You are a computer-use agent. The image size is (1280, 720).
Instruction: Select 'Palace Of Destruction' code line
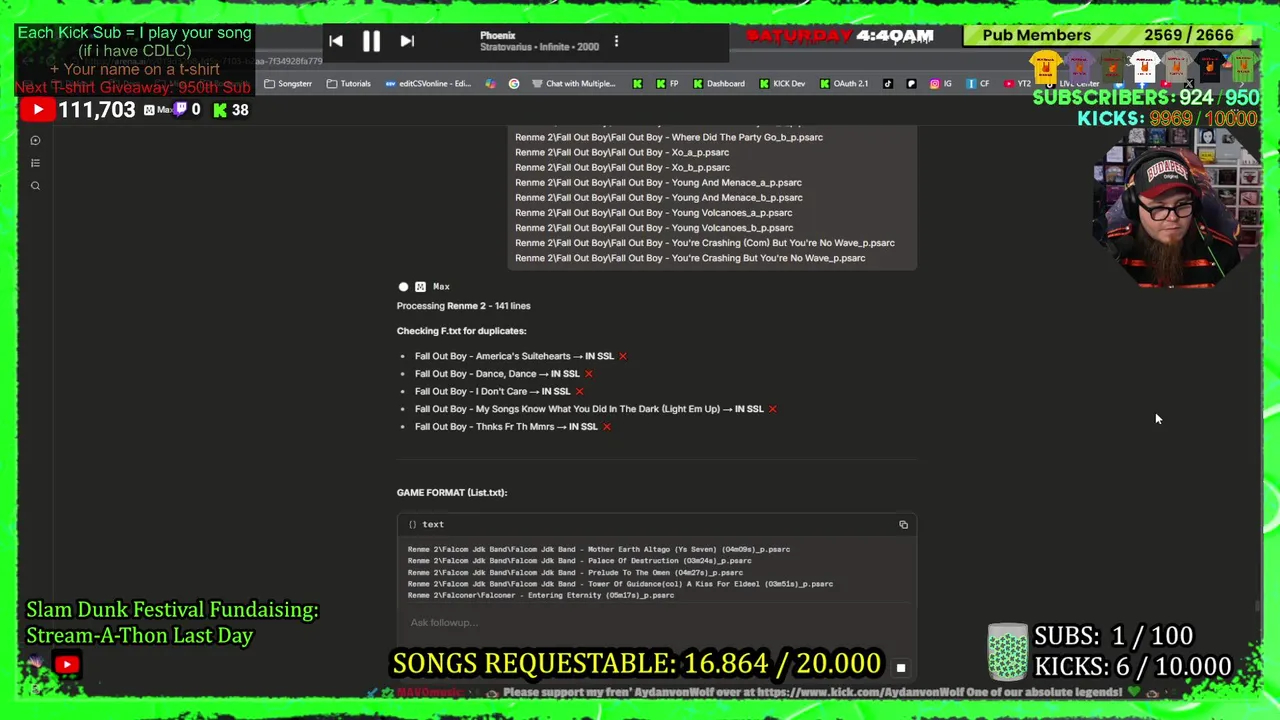pyautogui.click(x=580, y=561)
